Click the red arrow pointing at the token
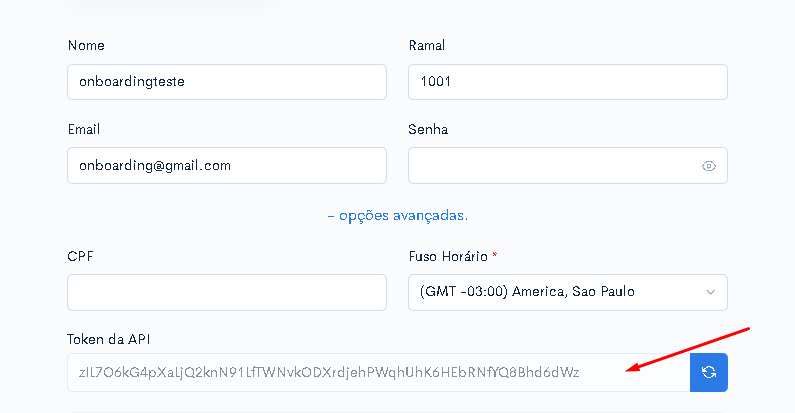 pyautogui.click(x=688, y=350)
